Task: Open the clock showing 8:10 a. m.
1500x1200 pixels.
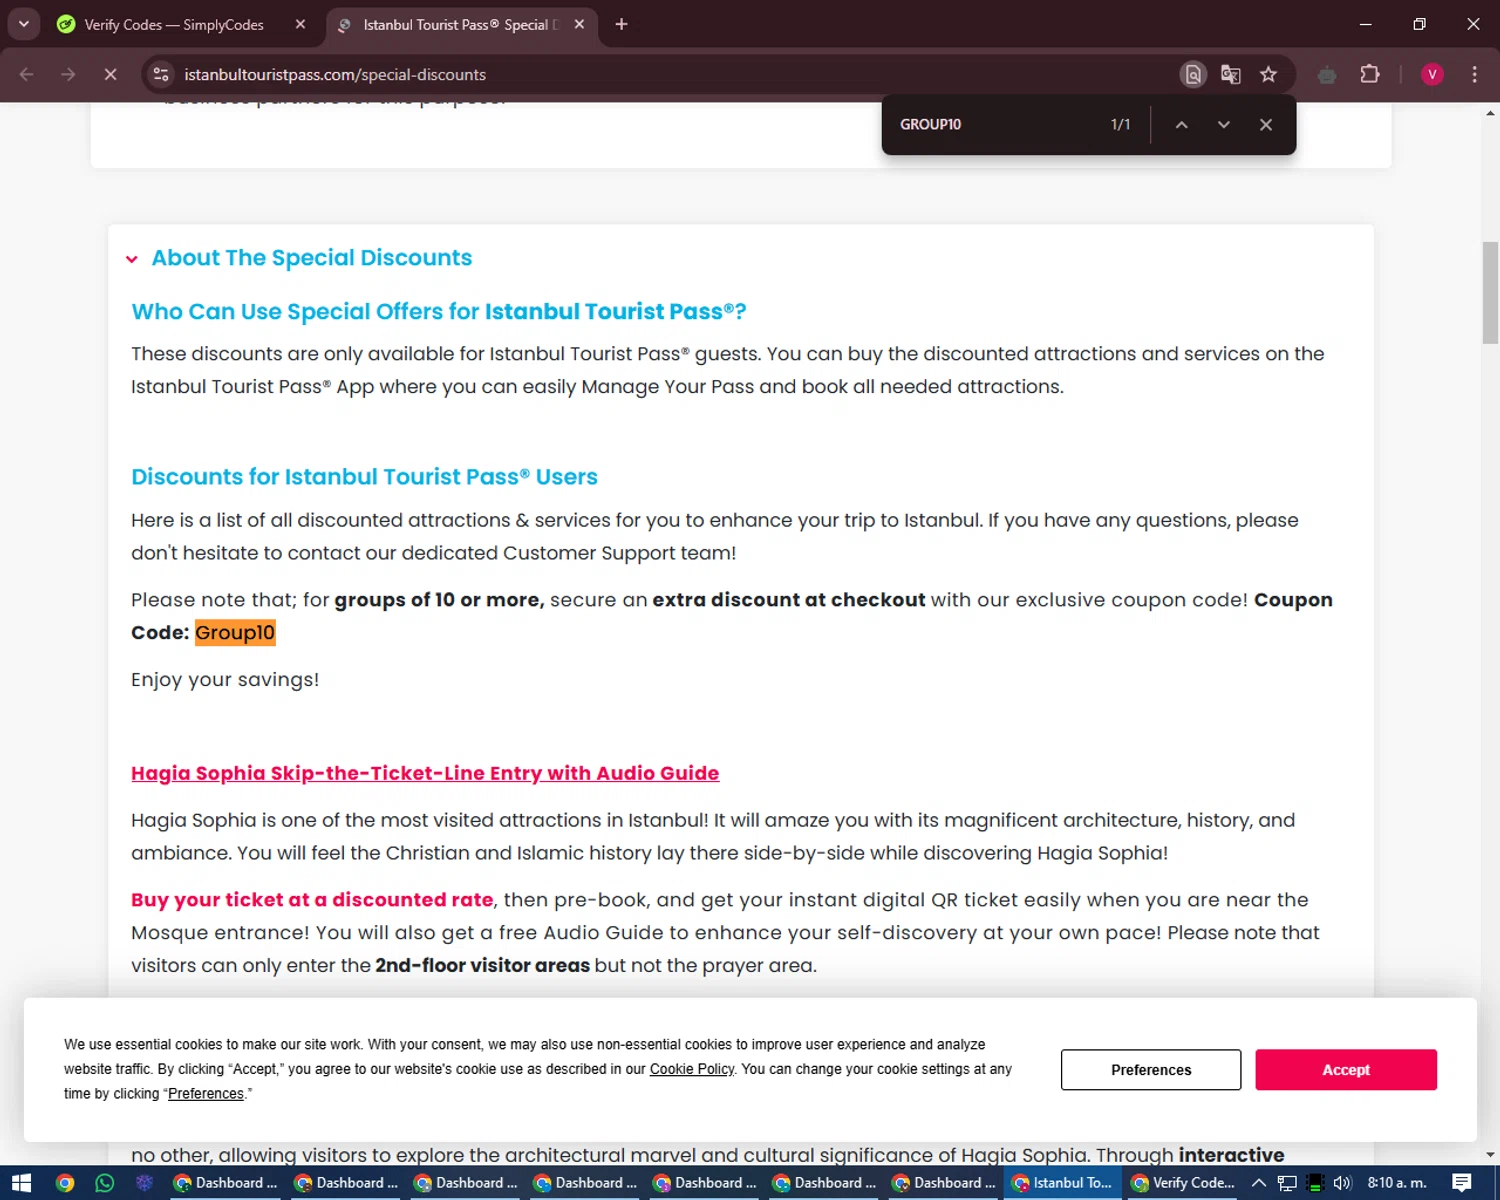Action: [x=1397, y=1183]
